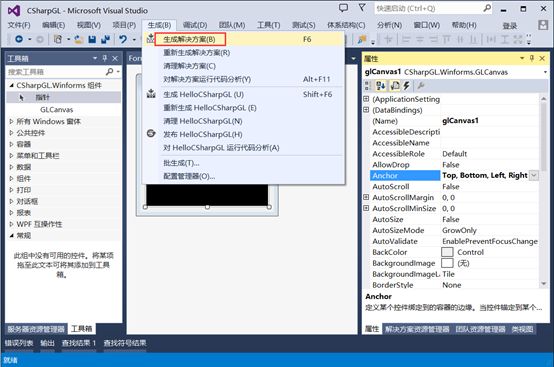Collapse the CSharpGL.Winforms components group

coord(11,85)
